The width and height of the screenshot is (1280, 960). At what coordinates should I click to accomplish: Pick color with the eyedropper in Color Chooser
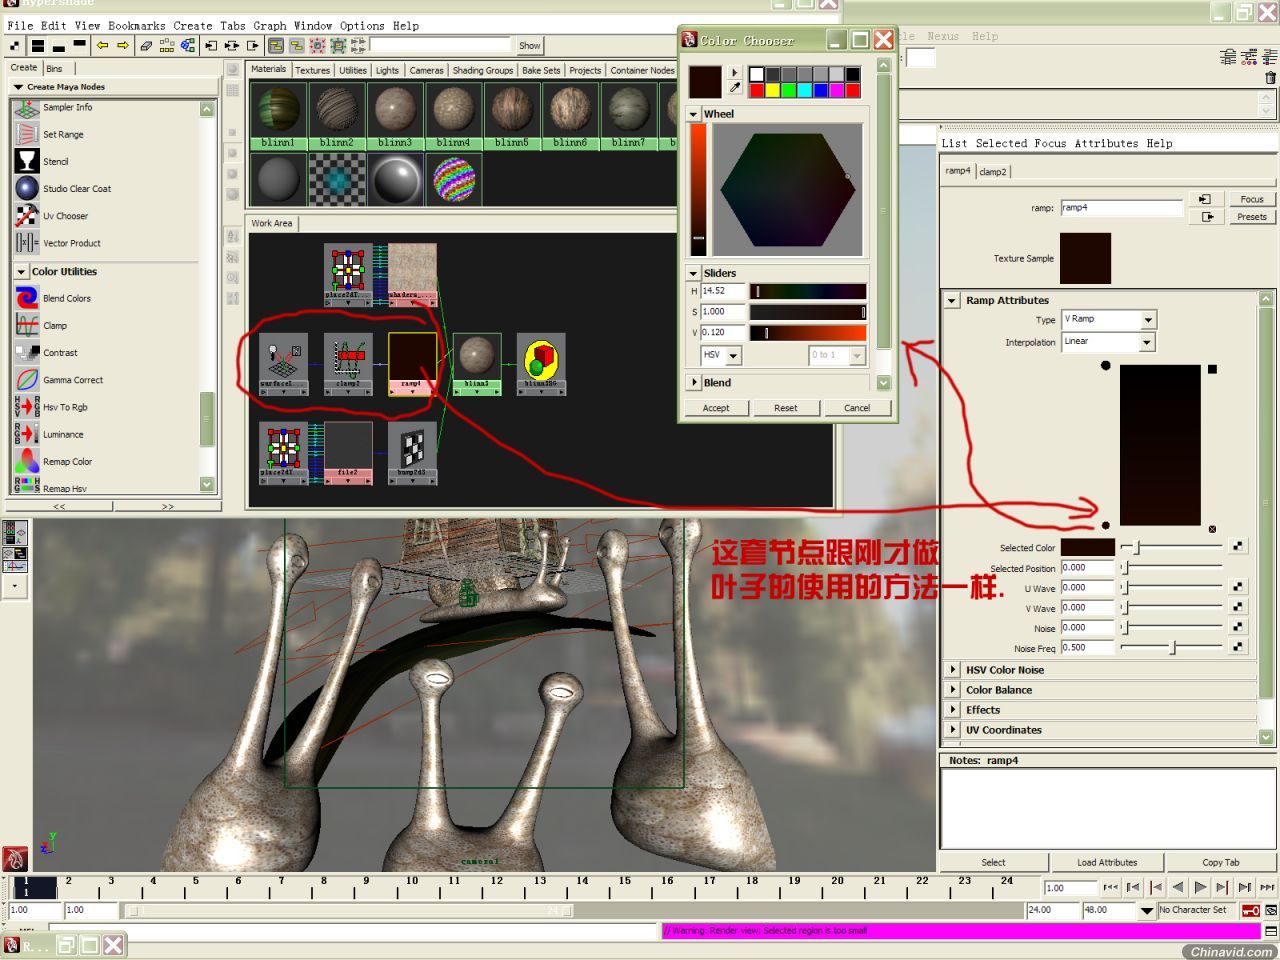tap(735, 88)
